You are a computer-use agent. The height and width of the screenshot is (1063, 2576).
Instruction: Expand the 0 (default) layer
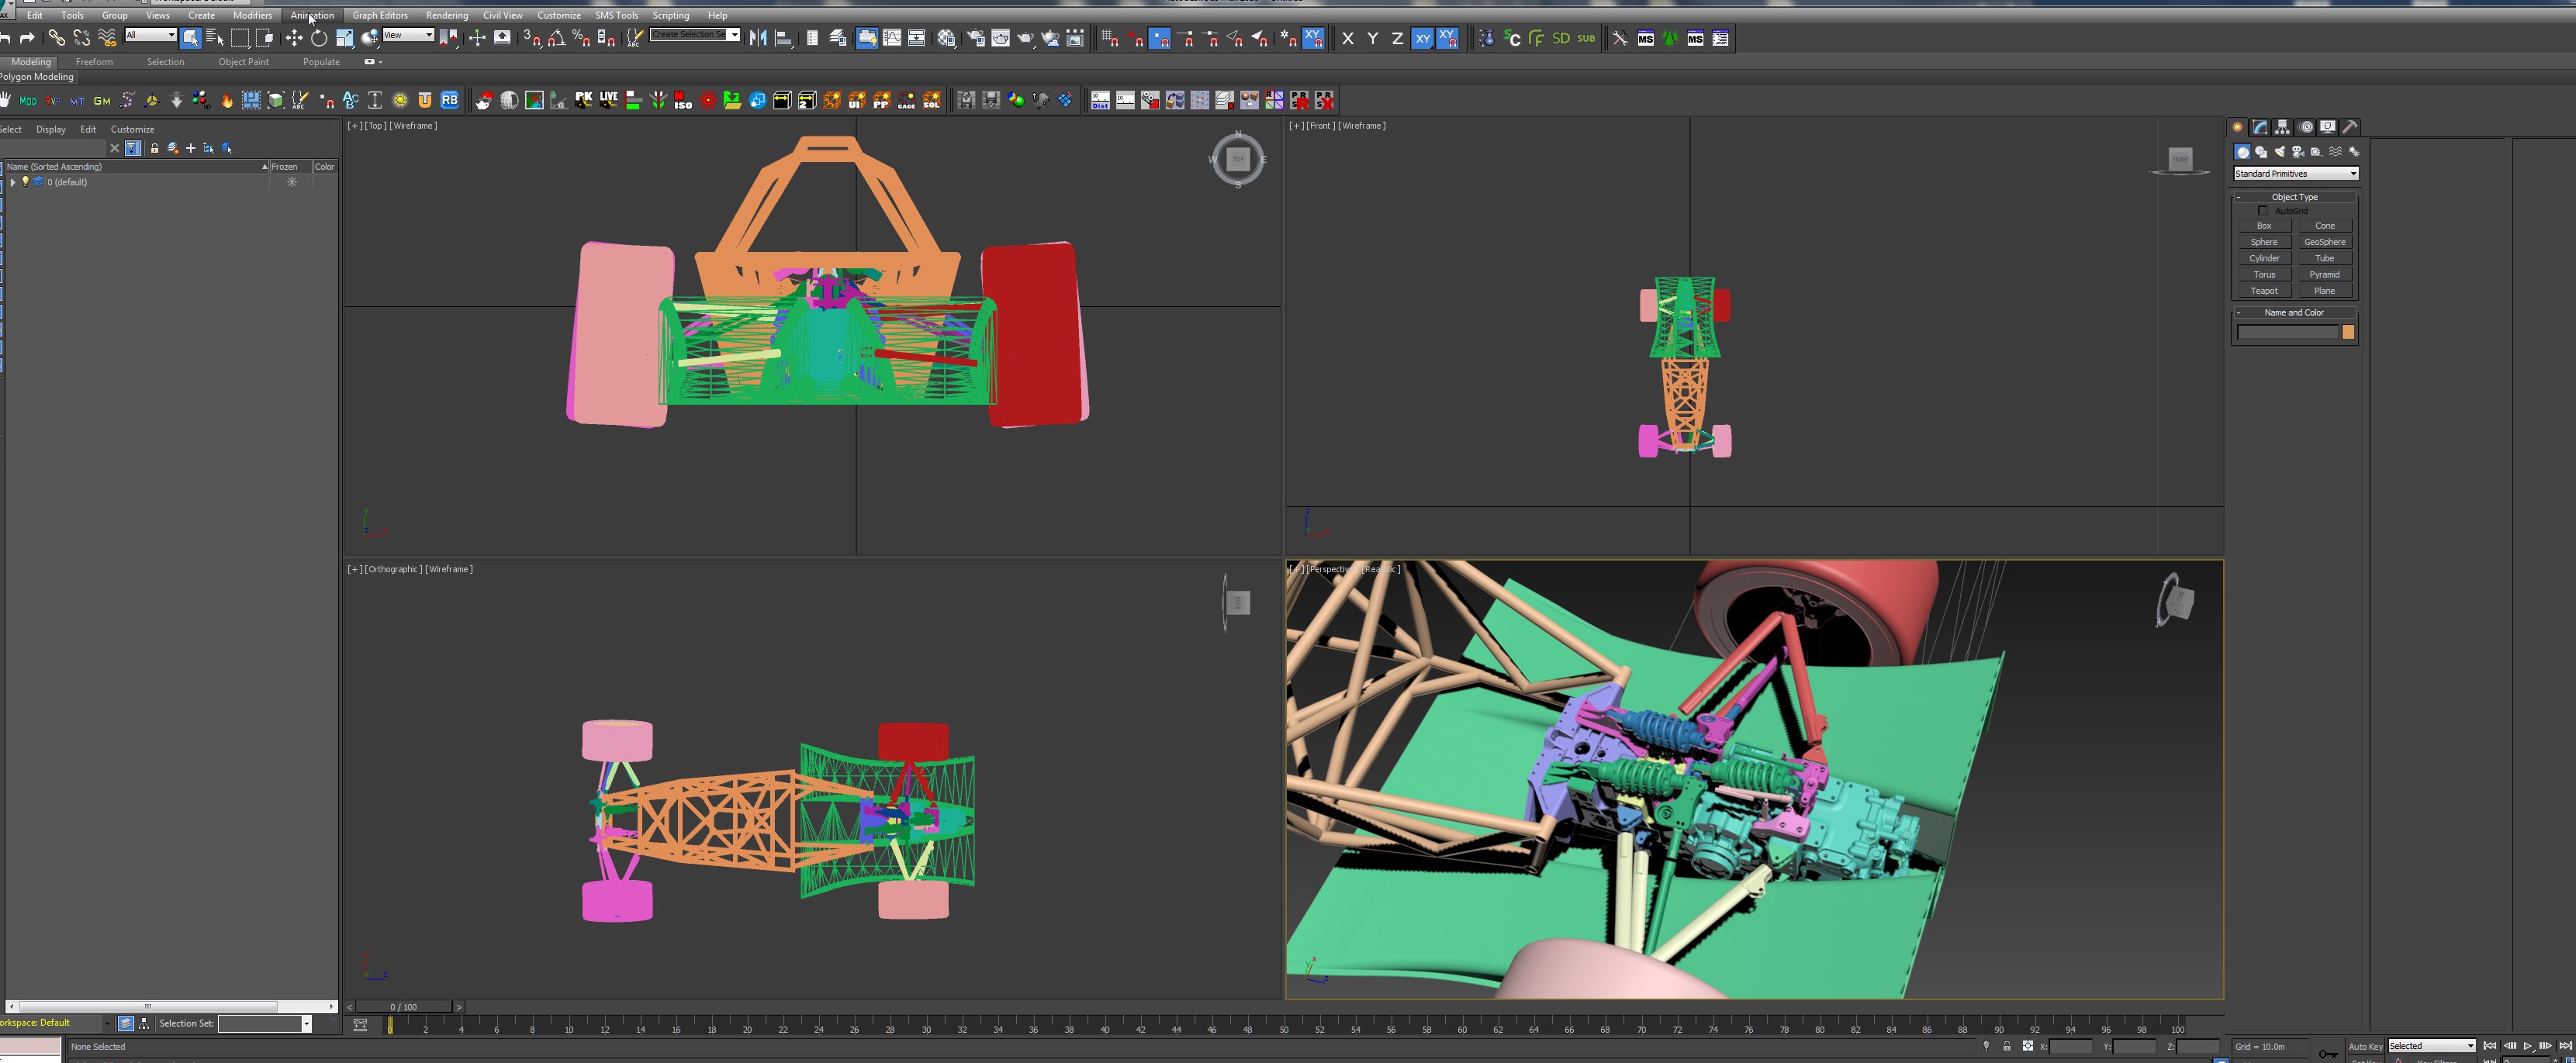12,182
